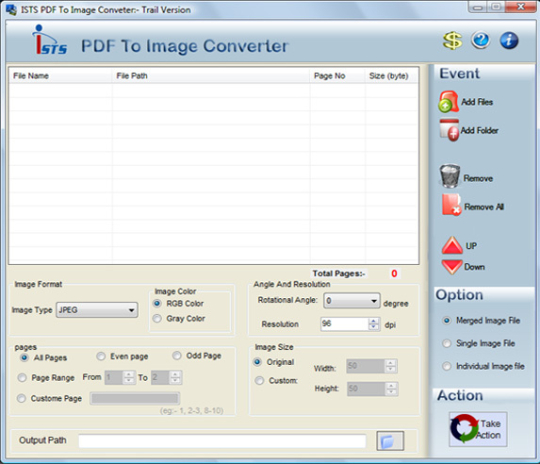The image size is (540, 464).
Task: Click the Size (byte) column header
Action: click(392, 76)
